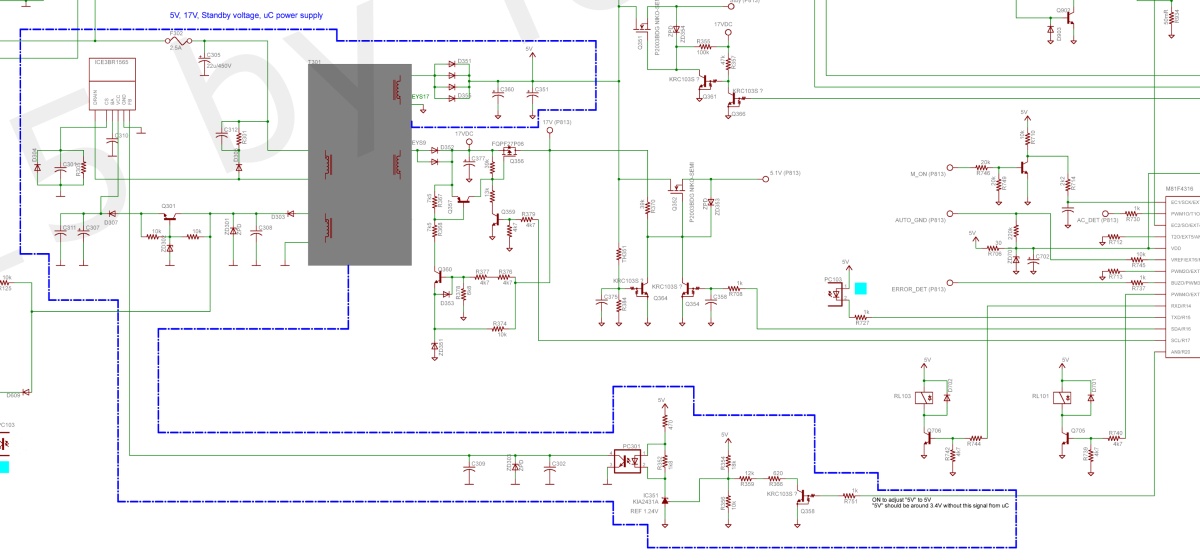Click the PC103 optocoupler symbol
Screen dimensions: 1200x560
838,295
